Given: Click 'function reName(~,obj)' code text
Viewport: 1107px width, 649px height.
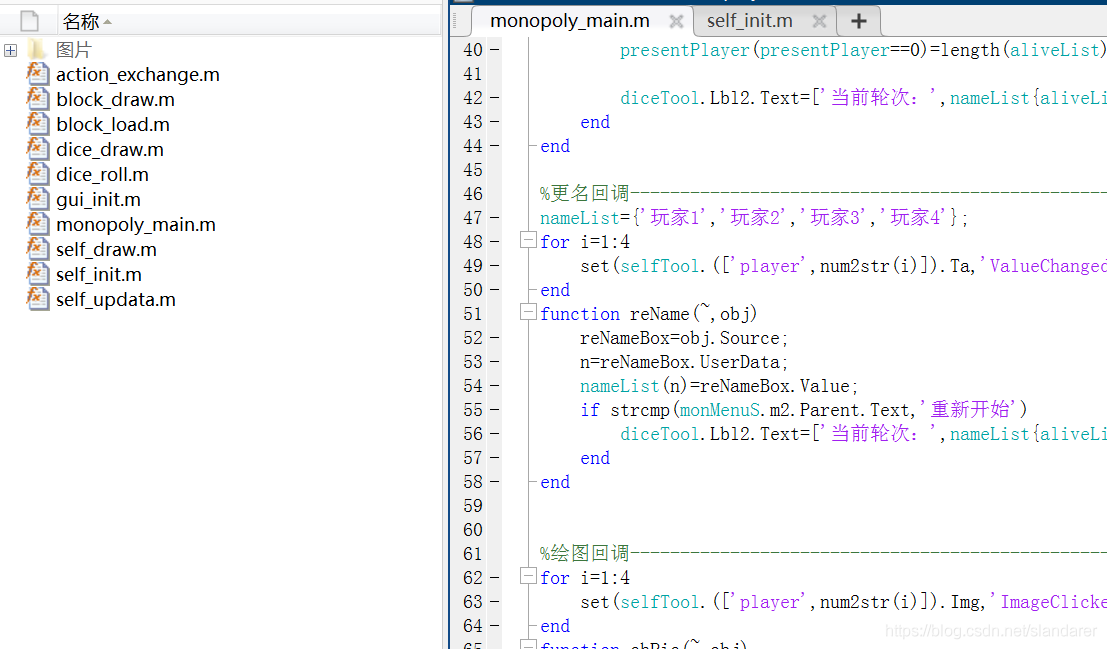Looking at the screenshot, I should [x=648, y=314].
